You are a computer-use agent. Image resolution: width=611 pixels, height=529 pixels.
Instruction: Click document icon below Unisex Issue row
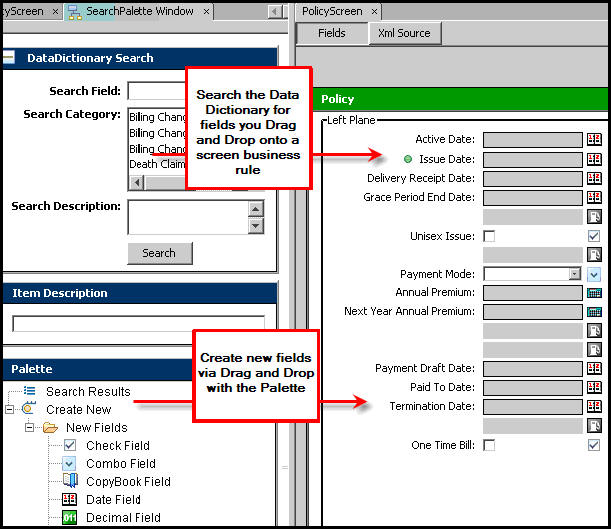point(594,255)
